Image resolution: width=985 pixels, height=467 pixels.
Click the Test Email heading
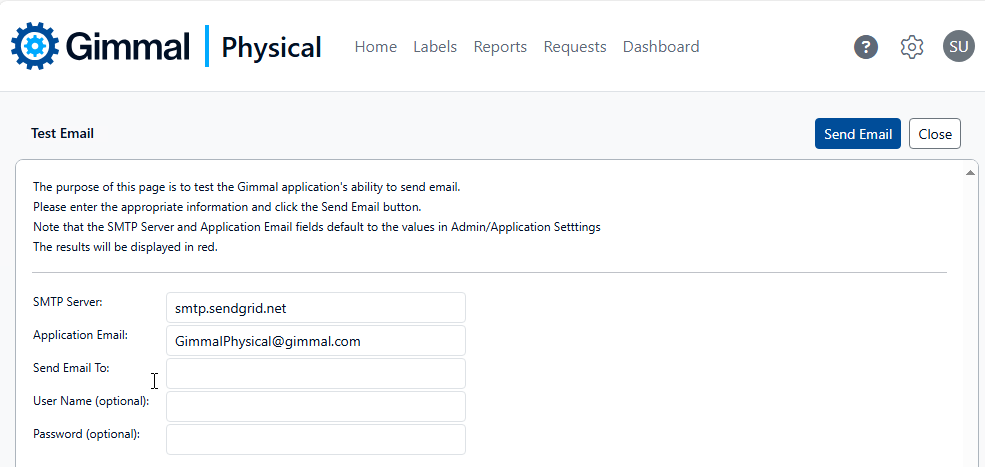coord(62,133)
